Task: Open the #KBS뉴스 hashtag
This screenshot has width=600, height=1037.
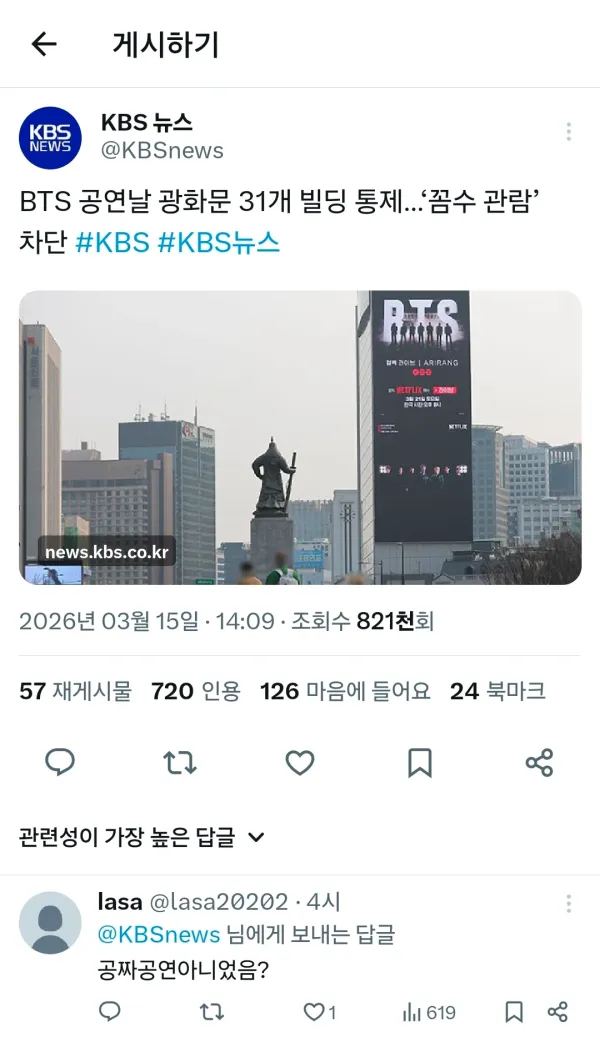Action: click(219, 242)
